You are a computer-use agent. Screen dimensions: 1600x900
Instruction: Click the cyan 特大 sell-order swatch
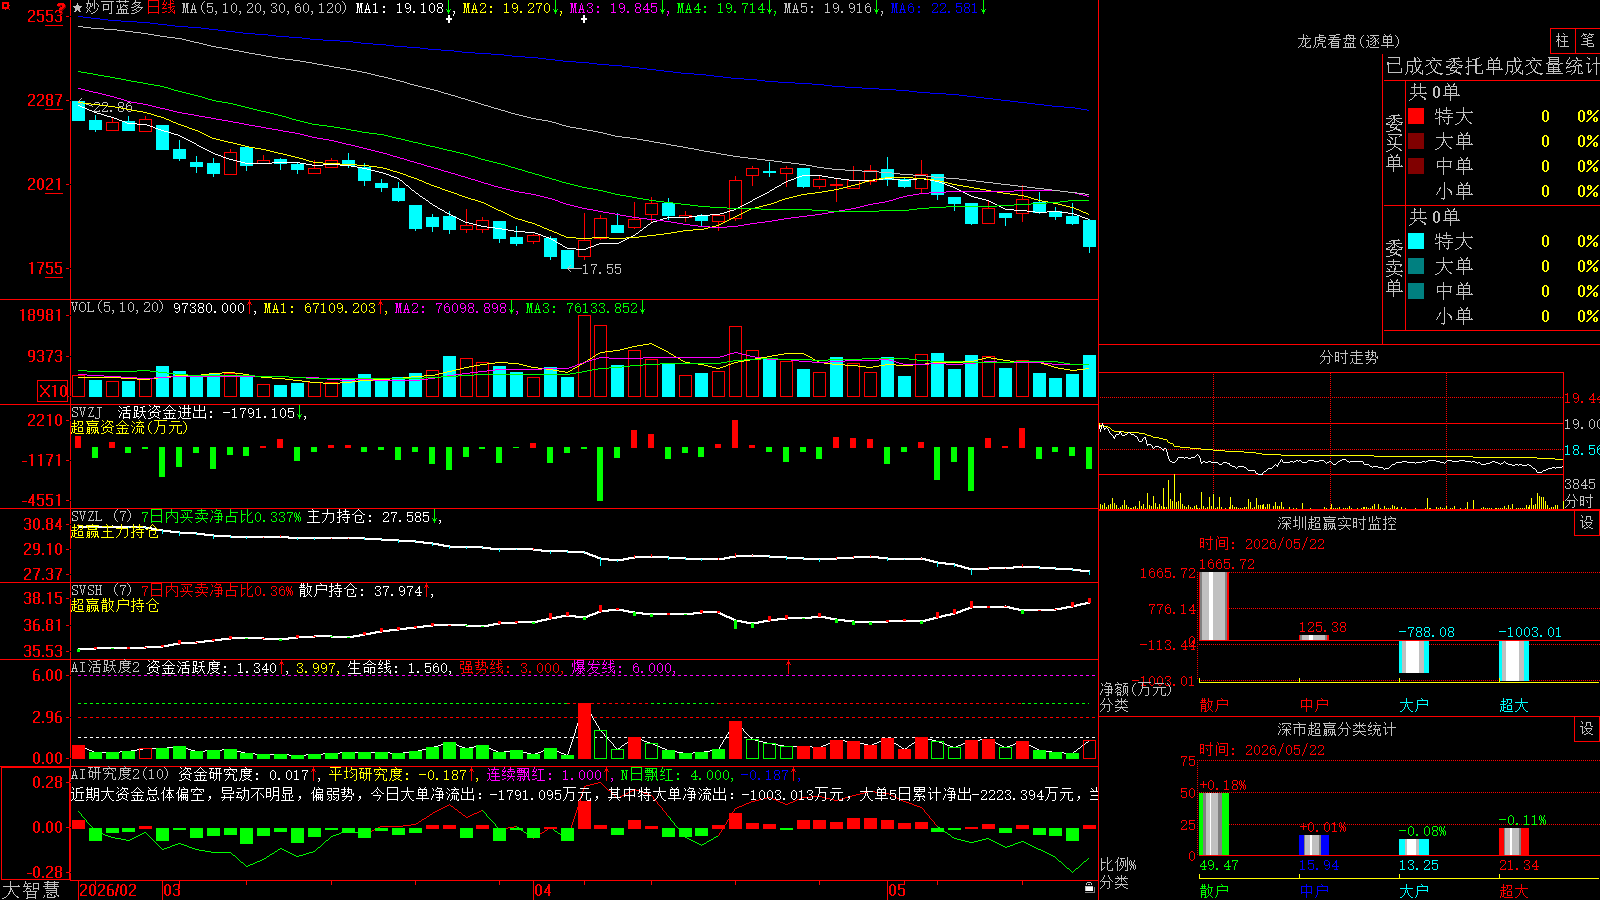point(1416,241)
